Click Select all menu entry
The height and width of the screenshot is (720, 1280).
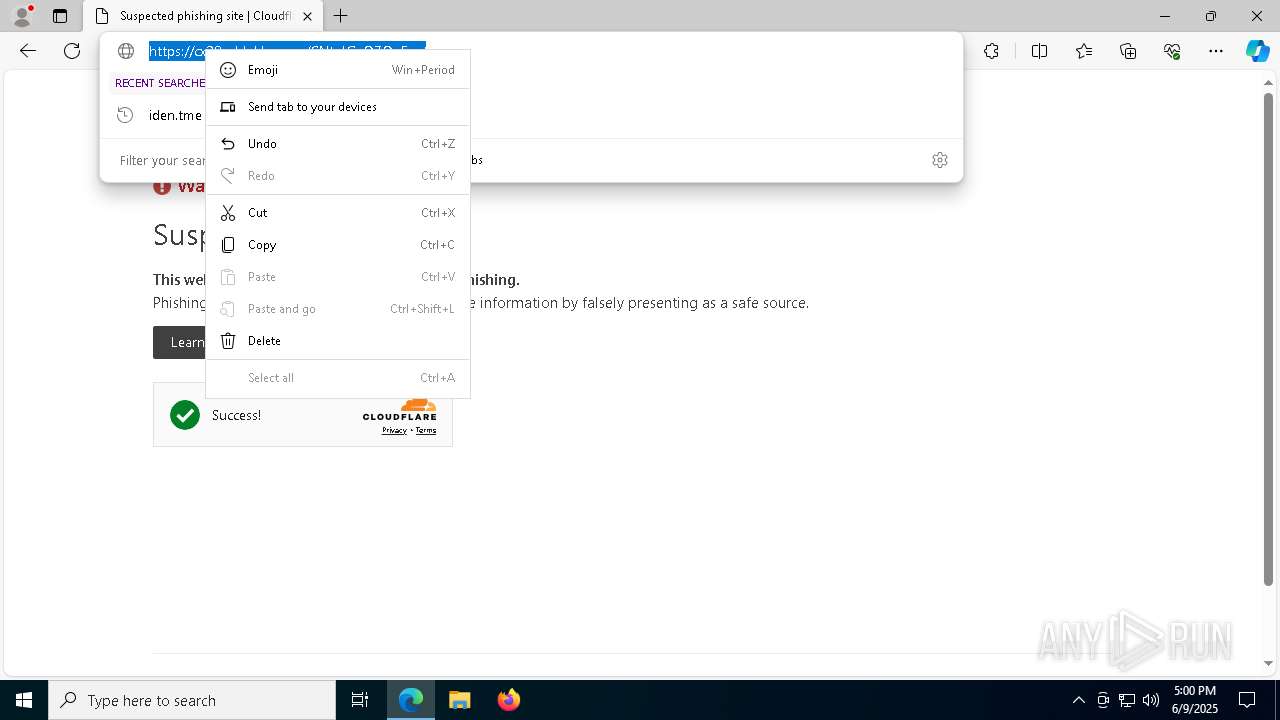pos(338,378)
